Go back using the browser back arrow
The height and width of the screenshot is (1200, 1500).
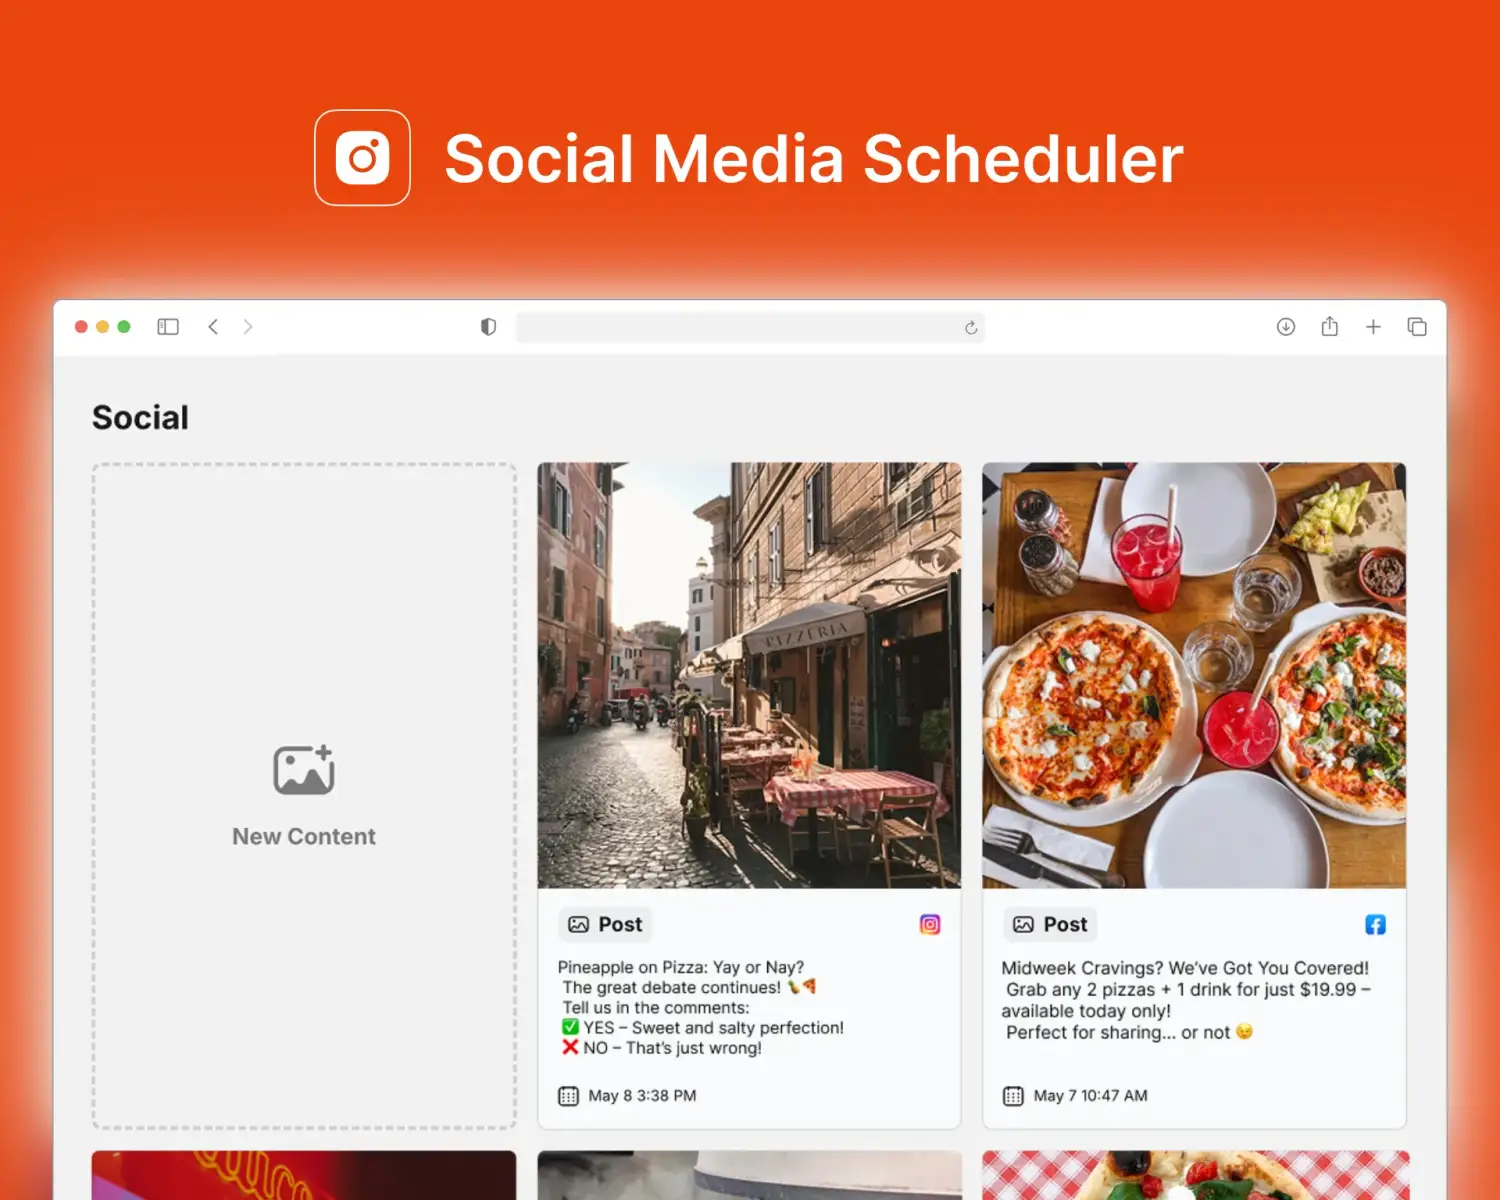[x=213, y=327]
